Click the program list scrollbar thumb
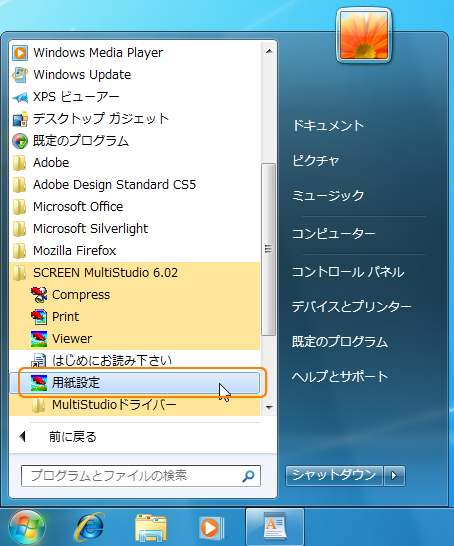Screen dimensions: 454x546 click(268, 249)
